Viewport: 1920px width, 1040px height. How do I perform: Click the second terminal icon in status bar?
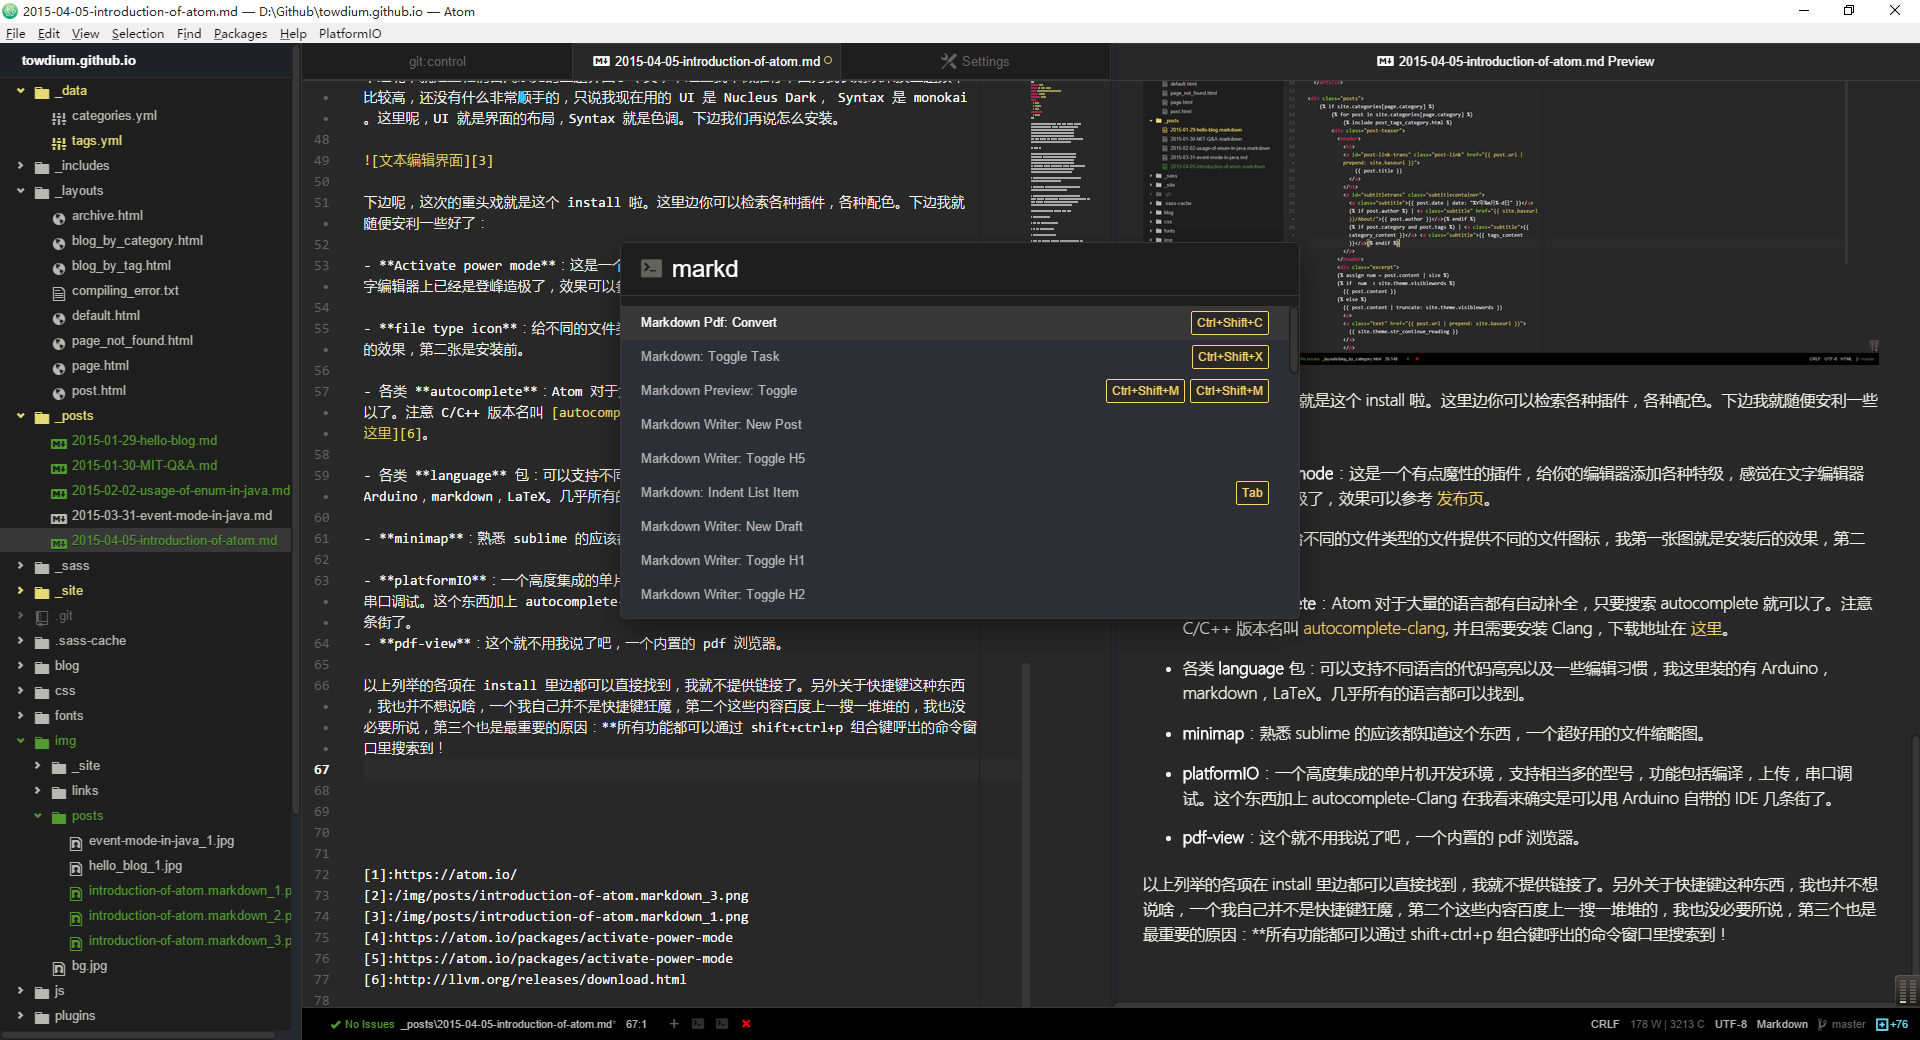pos(722,1024)
